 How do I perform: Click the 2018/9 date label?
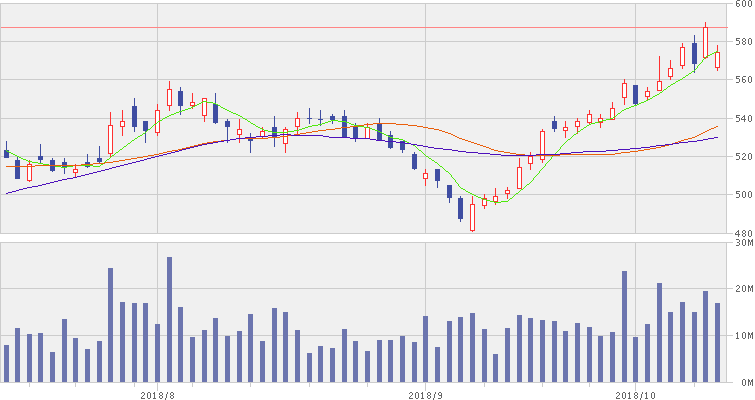tap(426, 393)
